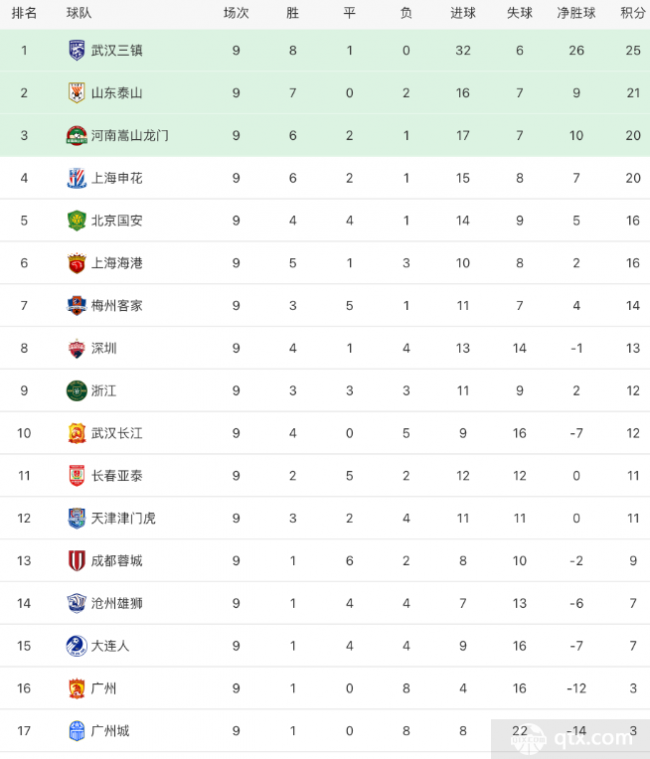Click the Shandong Taishan (山东泰山) club badge
The image size is (650, 759).
tap(76, 93)
